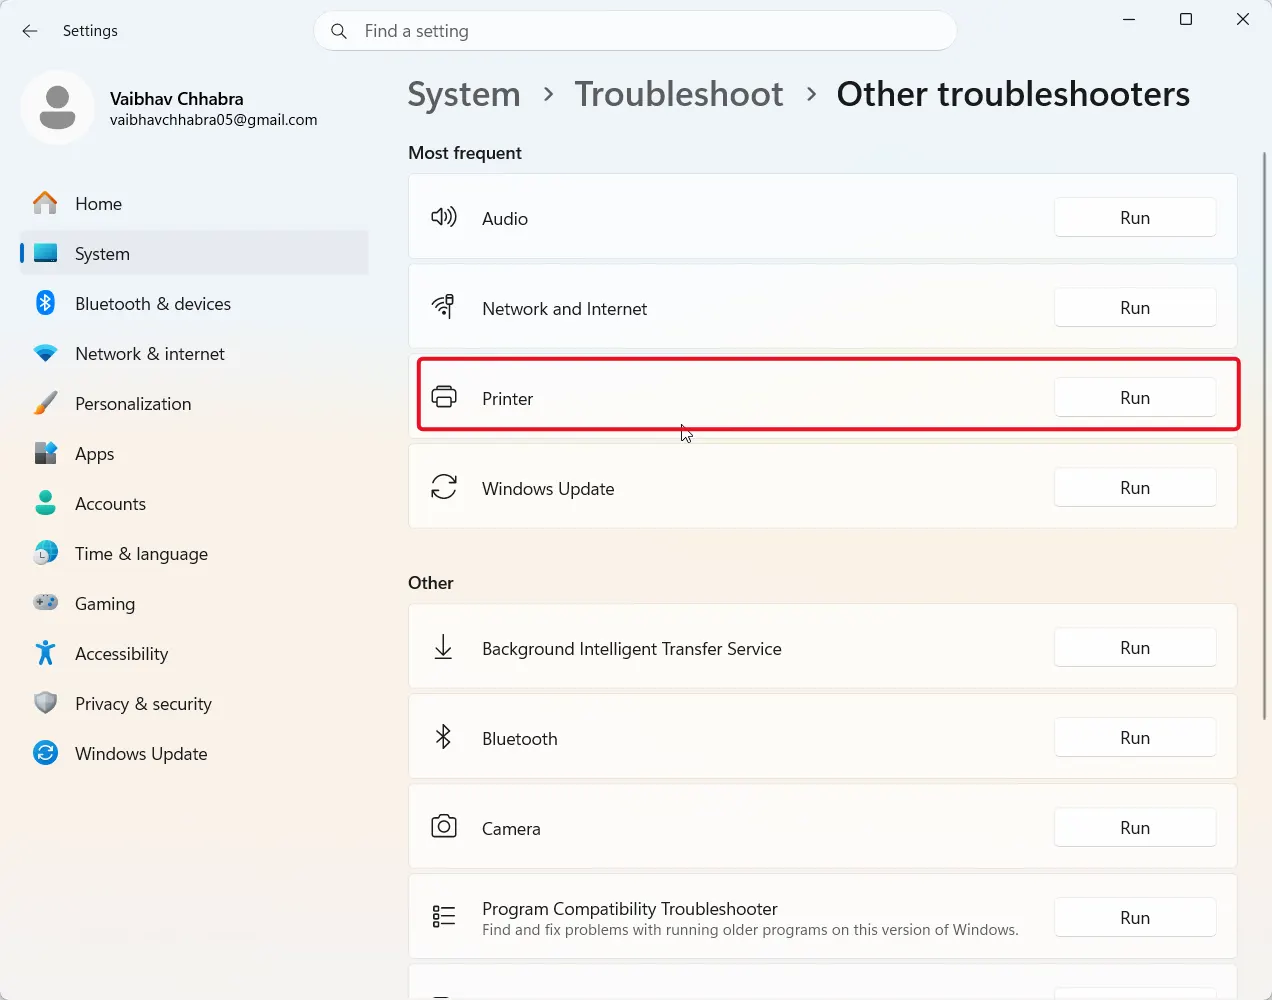Run Background Intelligent Transfer Service troubleshooter
This screenshot has height=1000, width=1272.
[x=1135, y=647]
